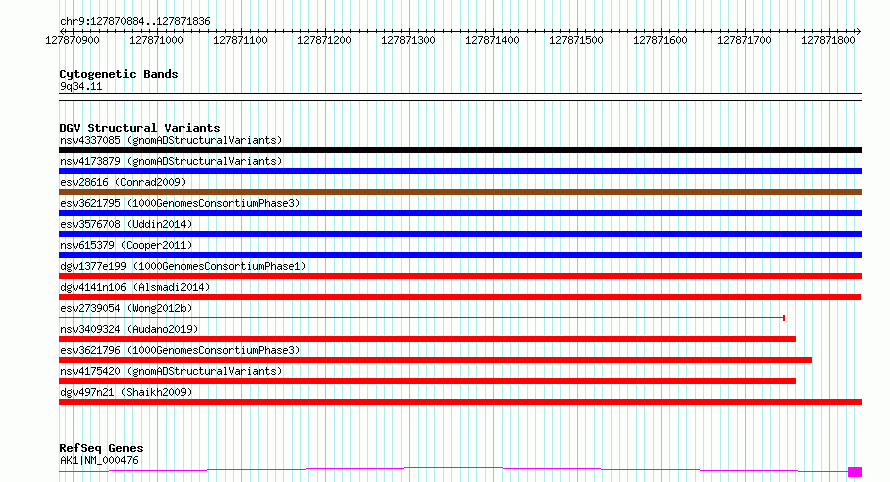Click the black nsv4337085 variant bar
The height and width of the screenshot is (482, 890).
pyautogui.click(x=460, y=150)
